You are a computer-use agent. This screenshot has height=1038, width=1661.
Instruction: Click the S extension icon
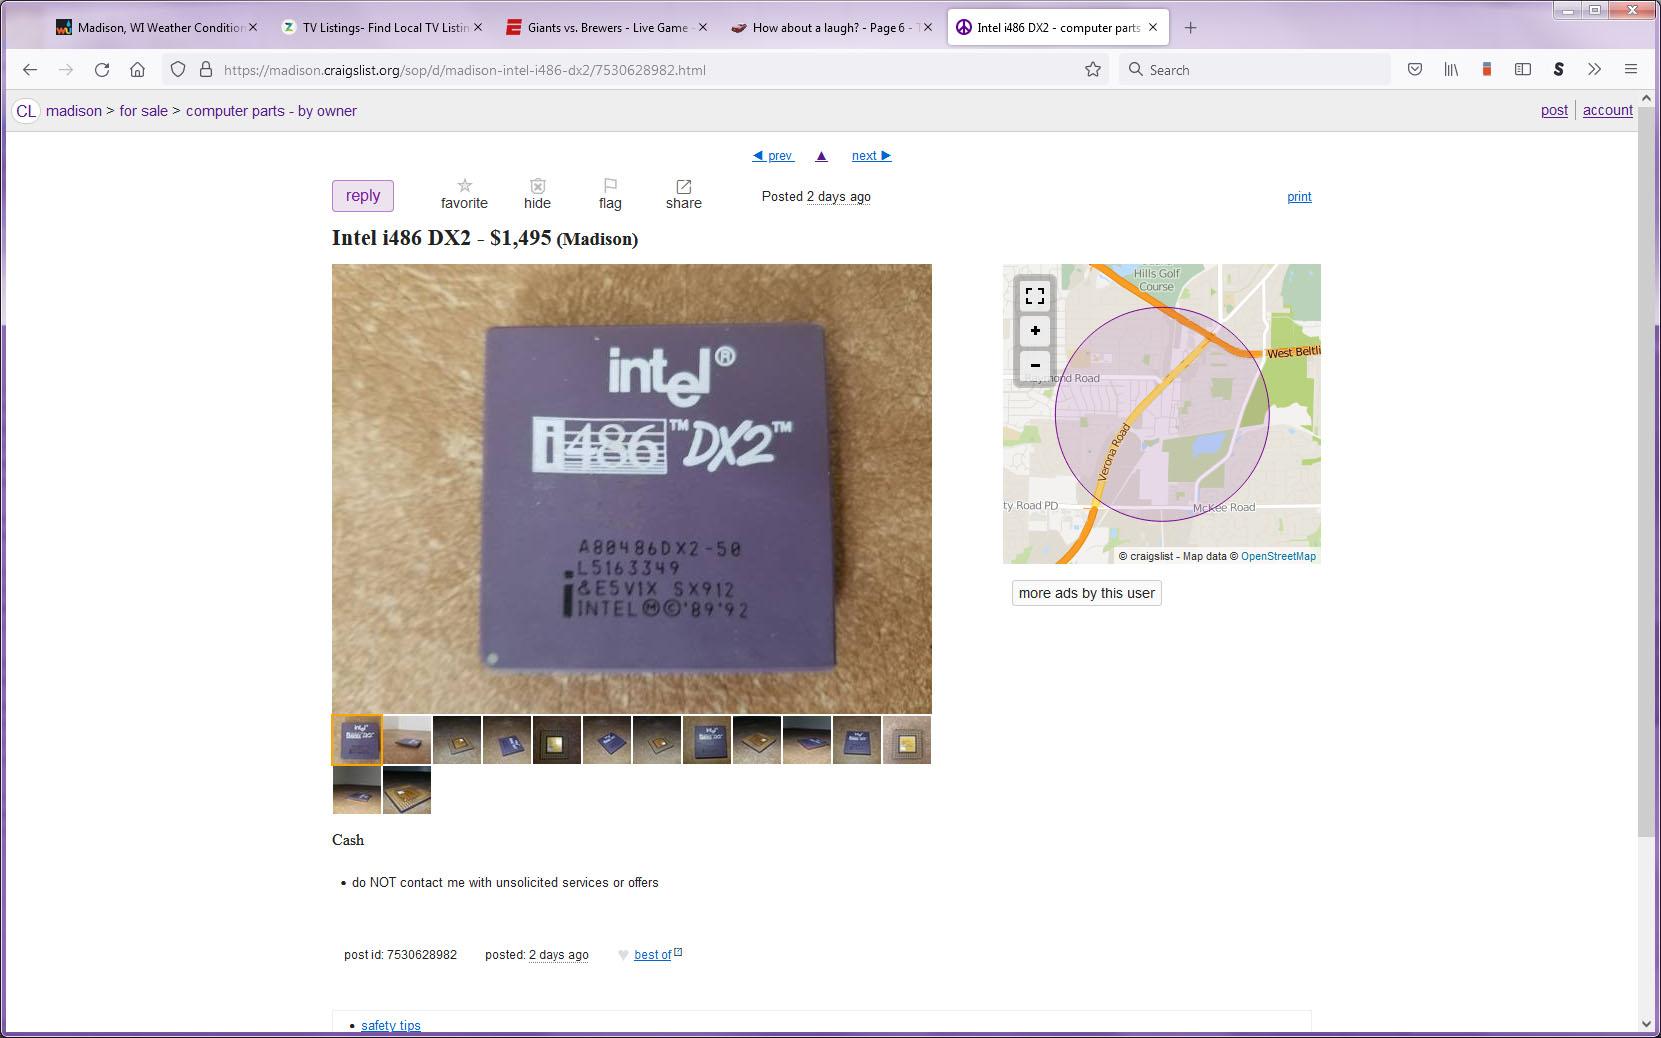point(1558,70)
